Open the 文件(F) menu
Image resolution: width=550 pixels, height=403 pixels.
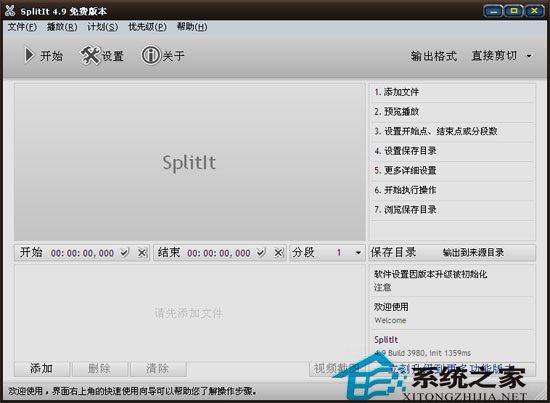click(22, 27)
